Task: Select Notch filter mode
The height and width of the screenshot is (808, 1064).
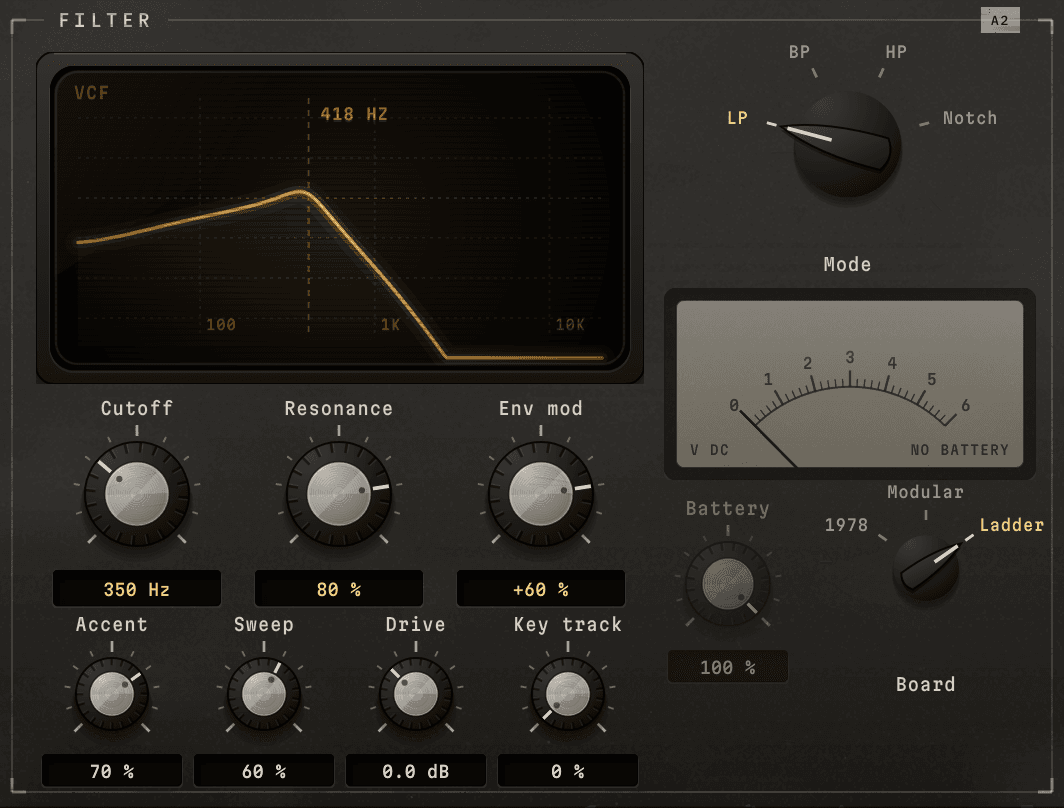Action: [x=970, y=118]
